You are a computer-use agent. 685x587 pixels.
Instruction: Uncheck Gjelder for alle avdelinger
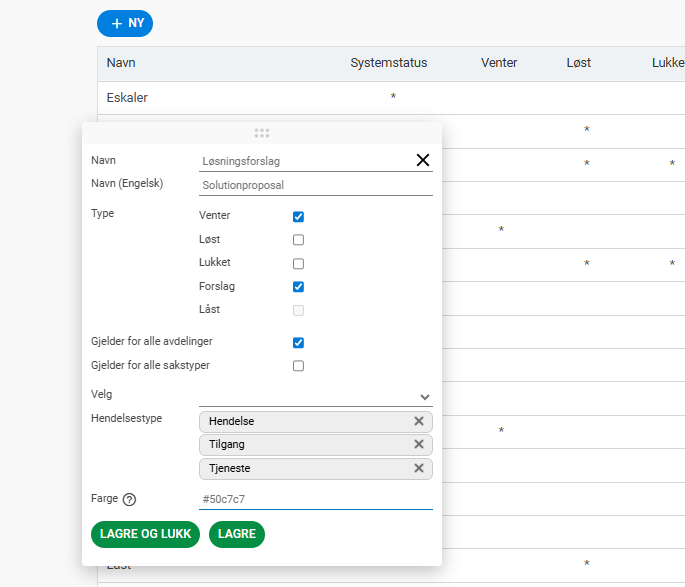pyautogui.click(x=298, y=342)
